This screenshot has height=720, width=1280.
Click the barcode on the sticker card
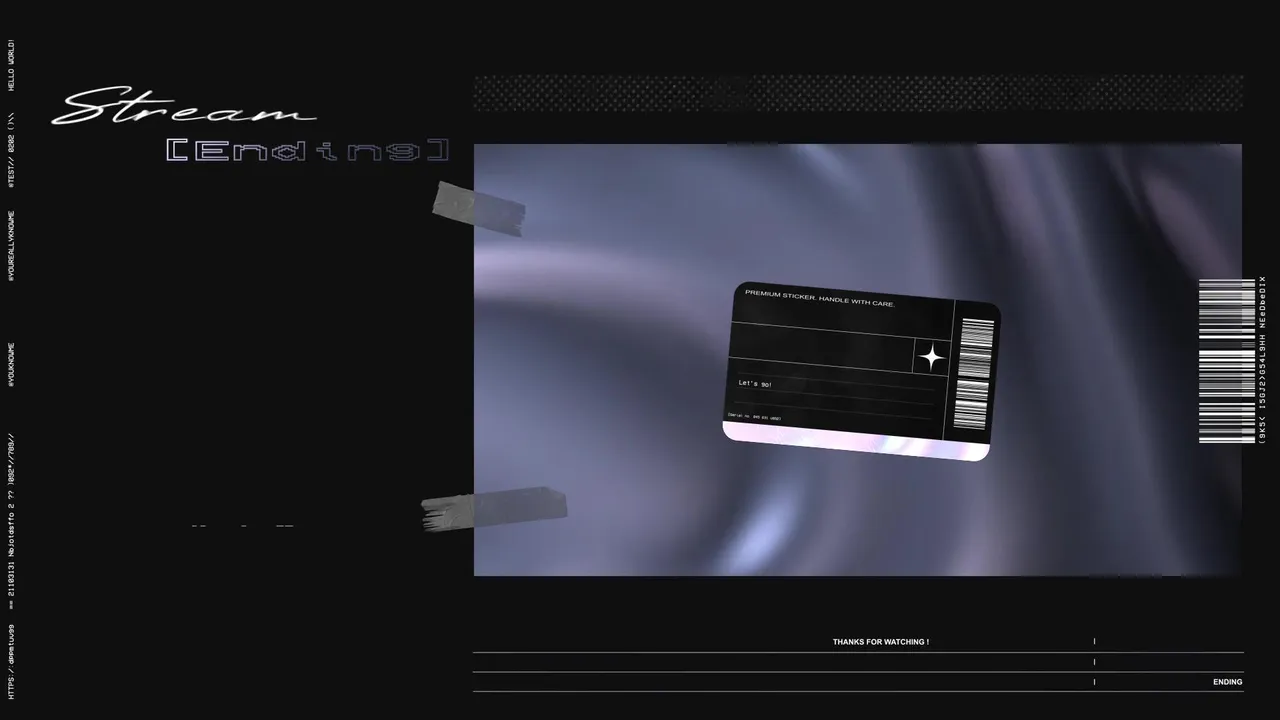point(974,374)
